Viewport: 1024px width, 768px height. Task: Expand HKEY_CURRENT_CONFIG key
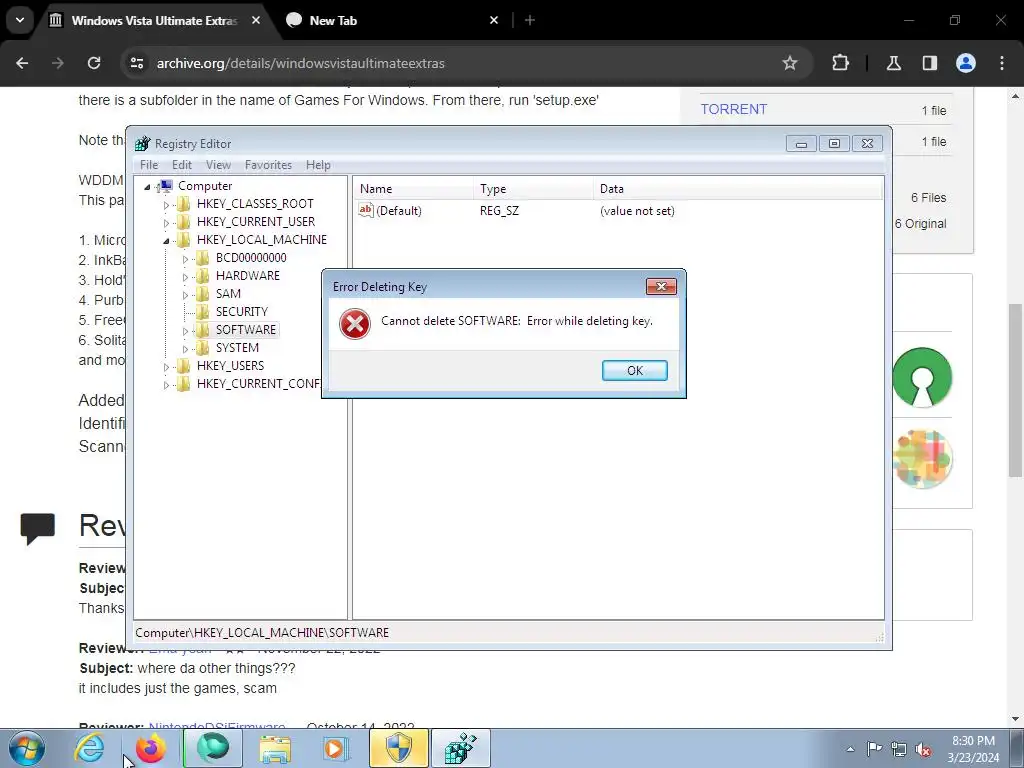[x=167, y=385]
